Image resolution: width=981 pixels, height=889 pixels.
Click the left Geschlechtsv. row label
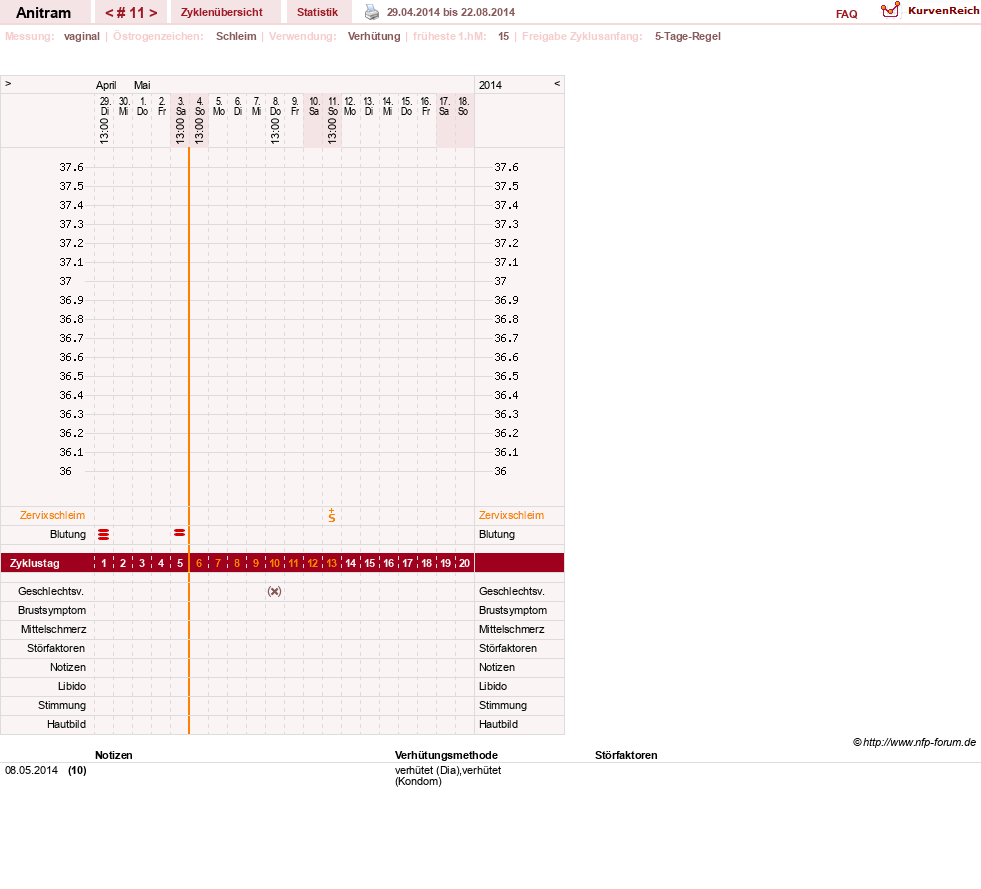[x=51, y=591]
